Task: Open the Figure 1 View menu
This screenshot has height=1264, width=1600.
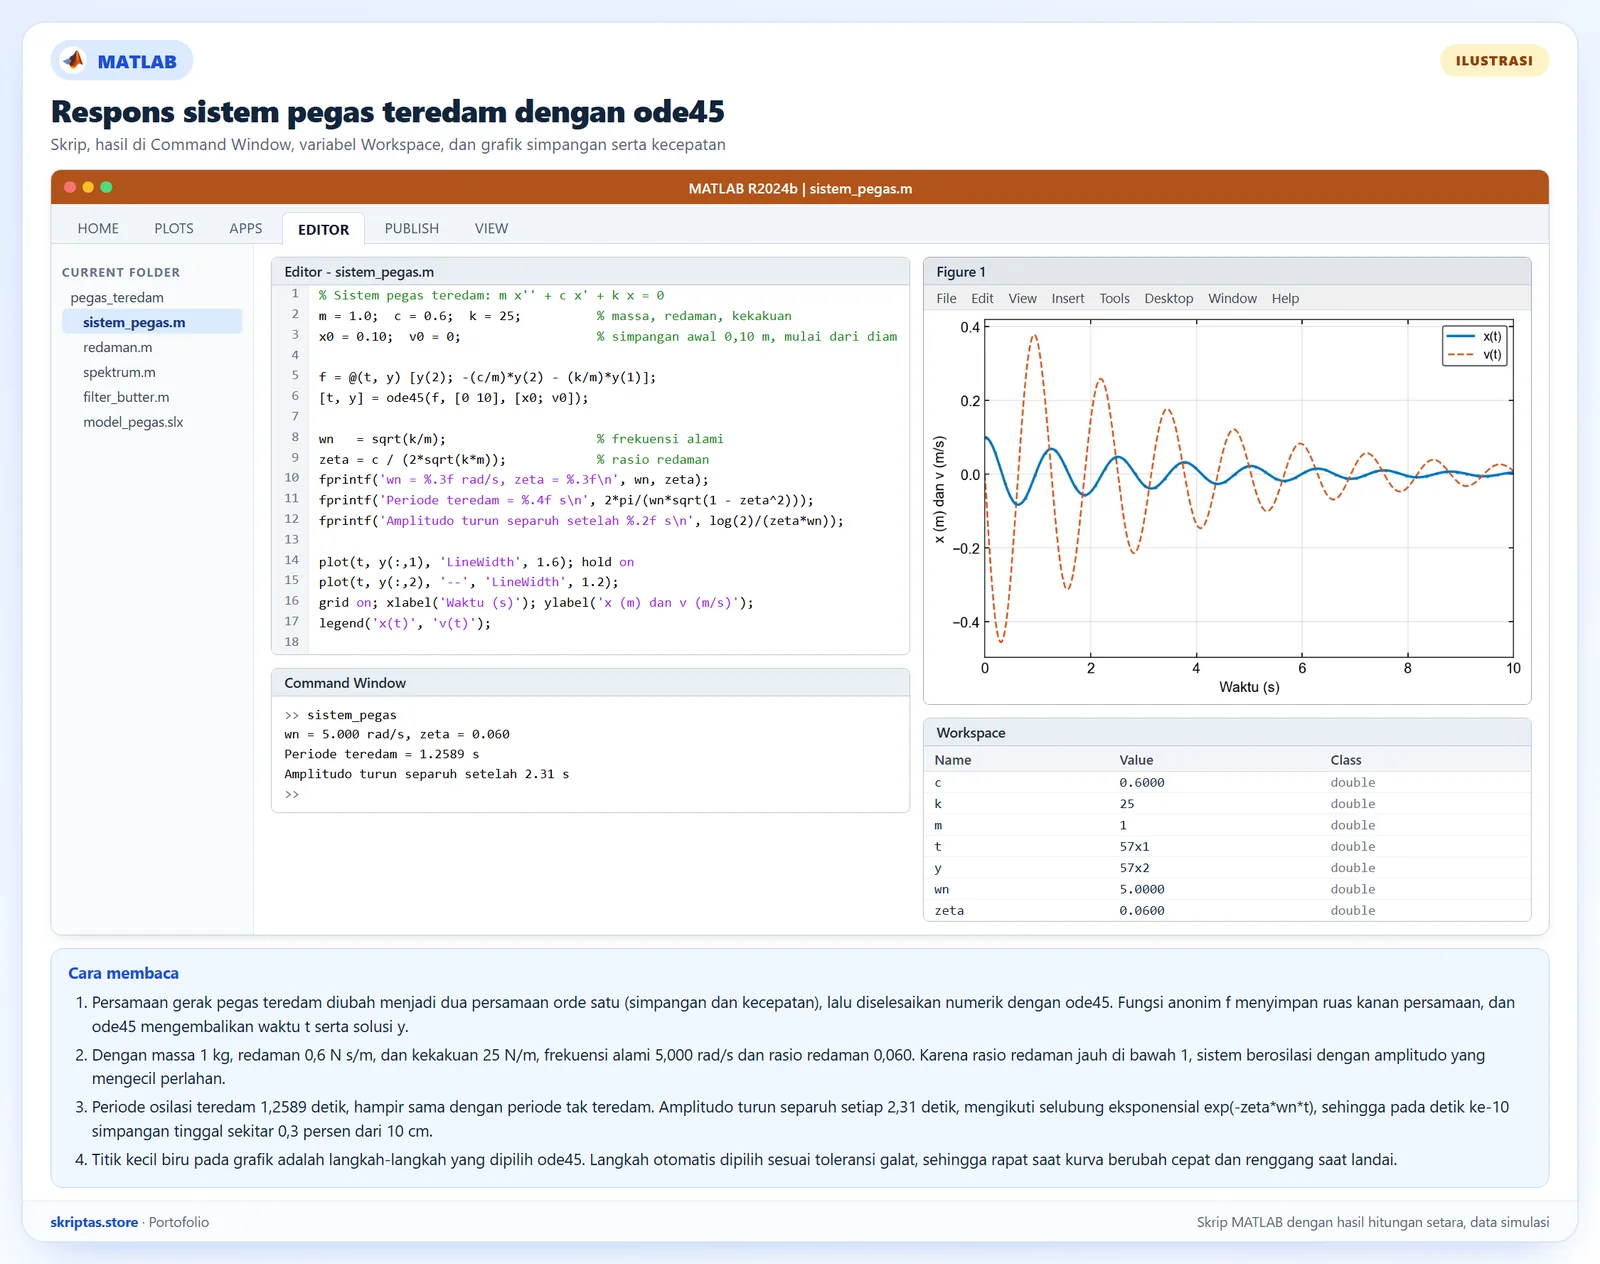Action: [x=1022, y=299]
